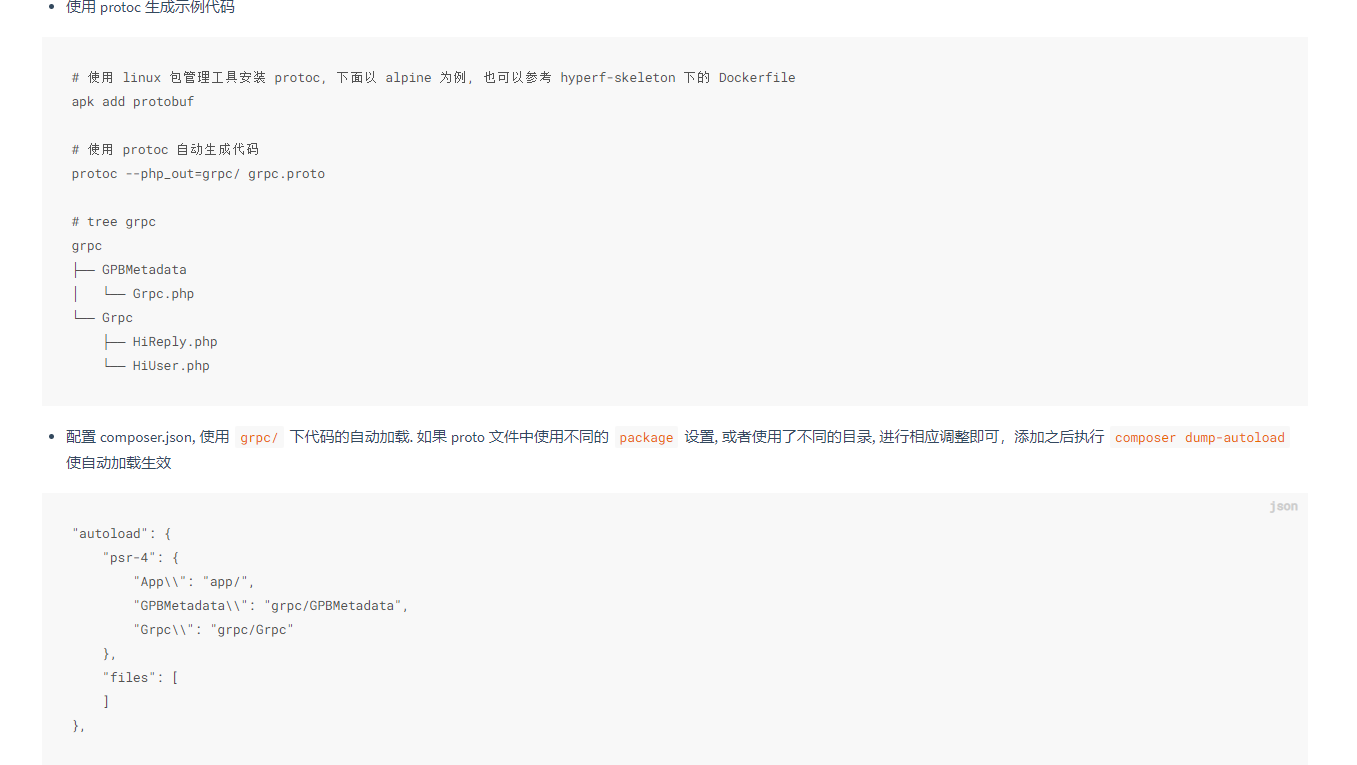Click the text '配置 composer.json, 使用'
Screen dimensions: 1357x765
click(148, 437)
